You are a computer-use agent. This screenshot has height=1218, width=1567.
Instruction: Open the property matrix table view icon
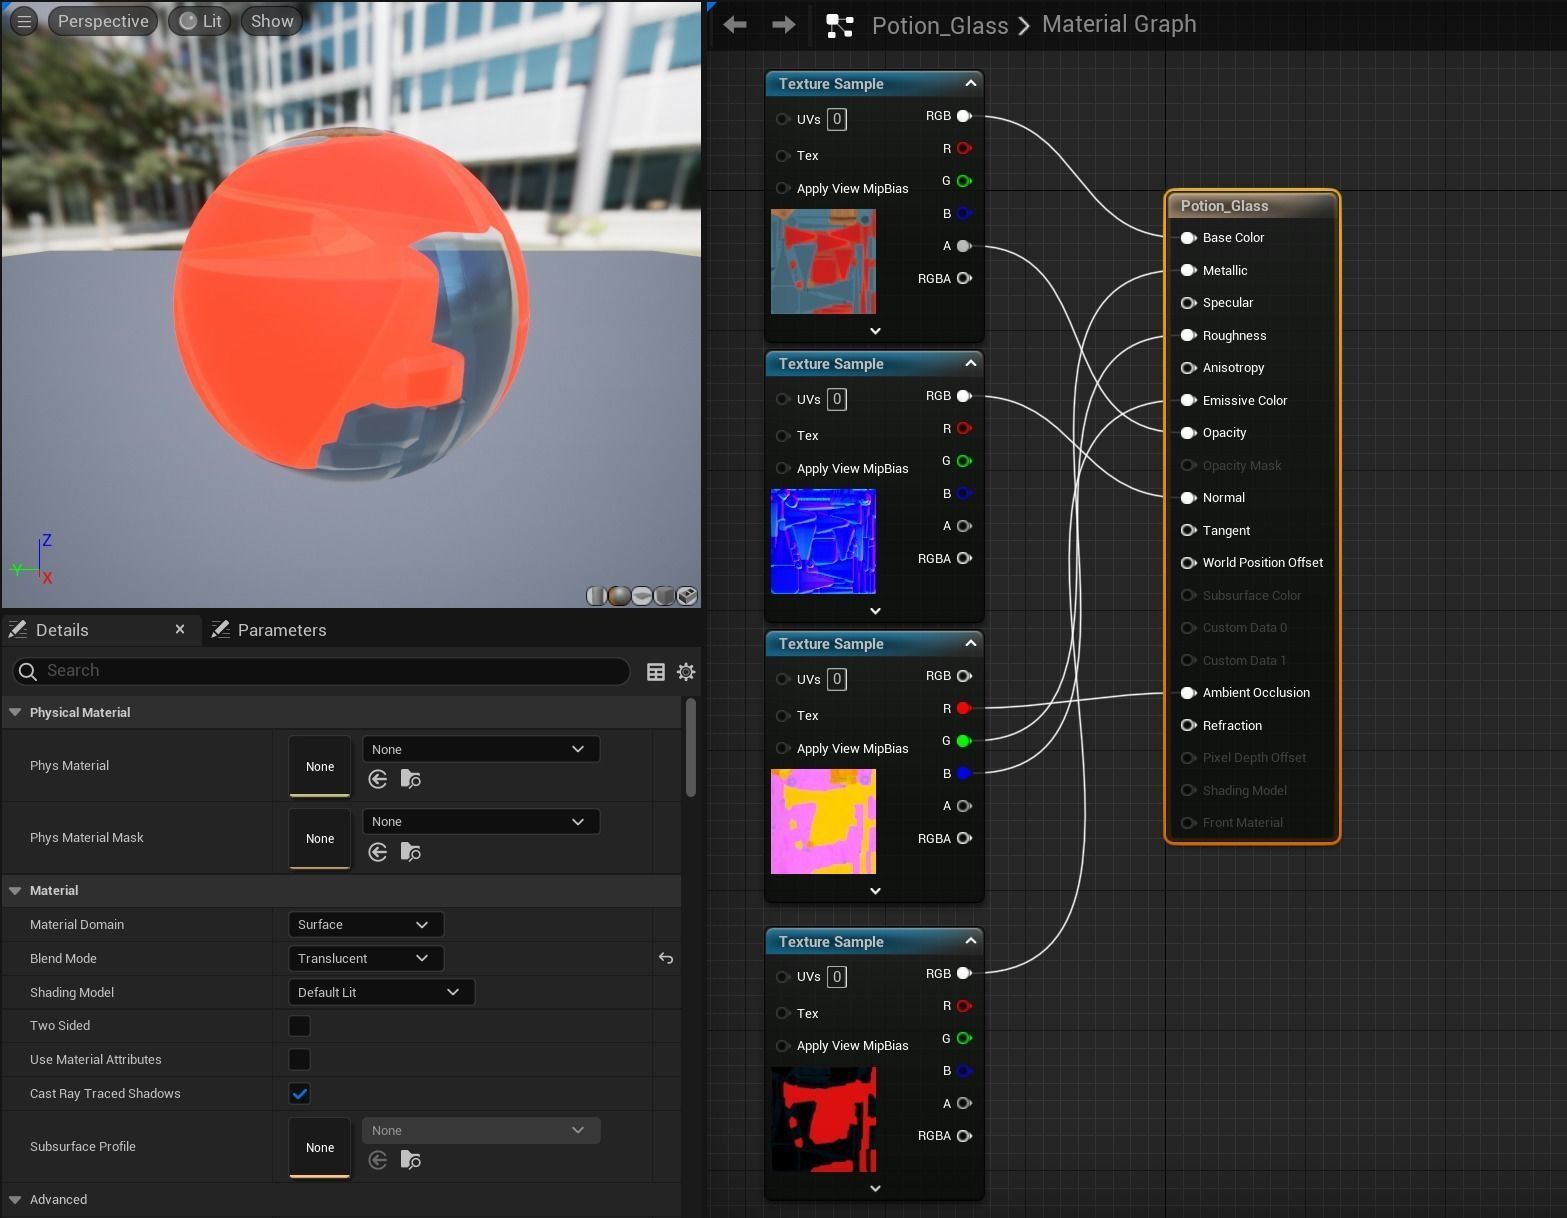656,672
